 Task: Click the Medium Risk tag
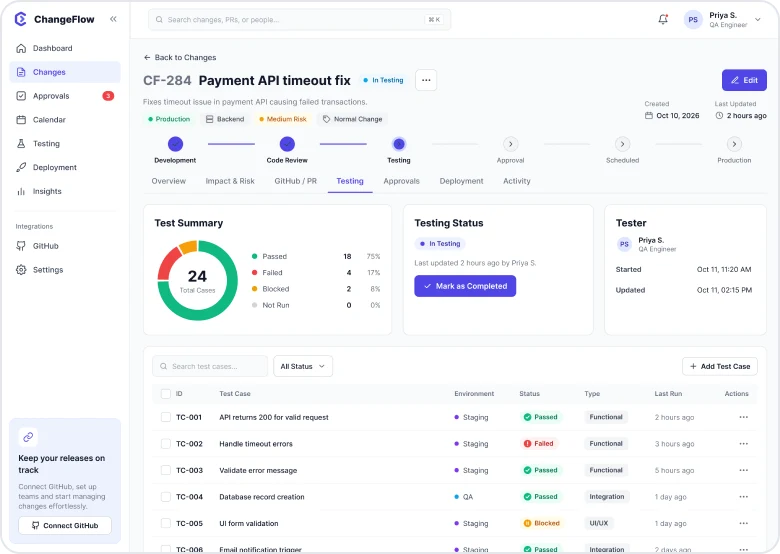pos(283,119)
